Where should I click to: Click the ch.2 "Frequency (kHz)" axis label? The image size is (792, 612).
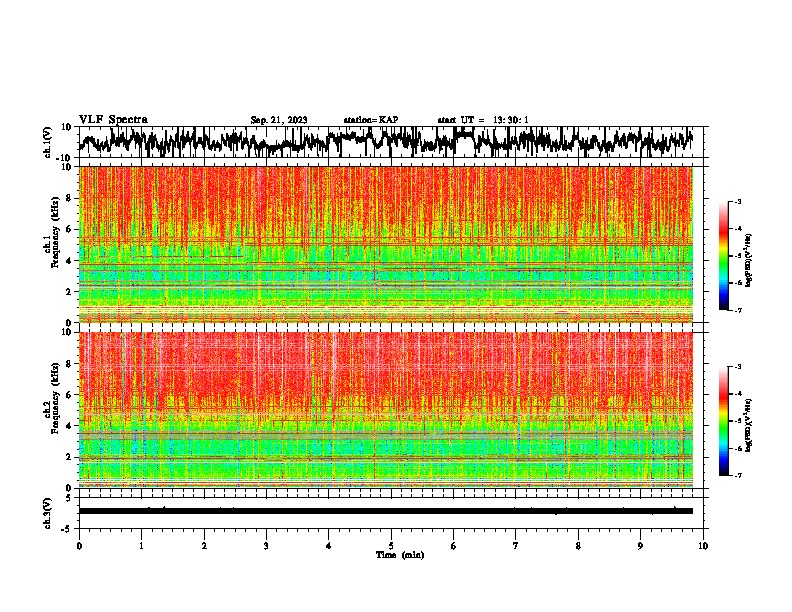55,398
